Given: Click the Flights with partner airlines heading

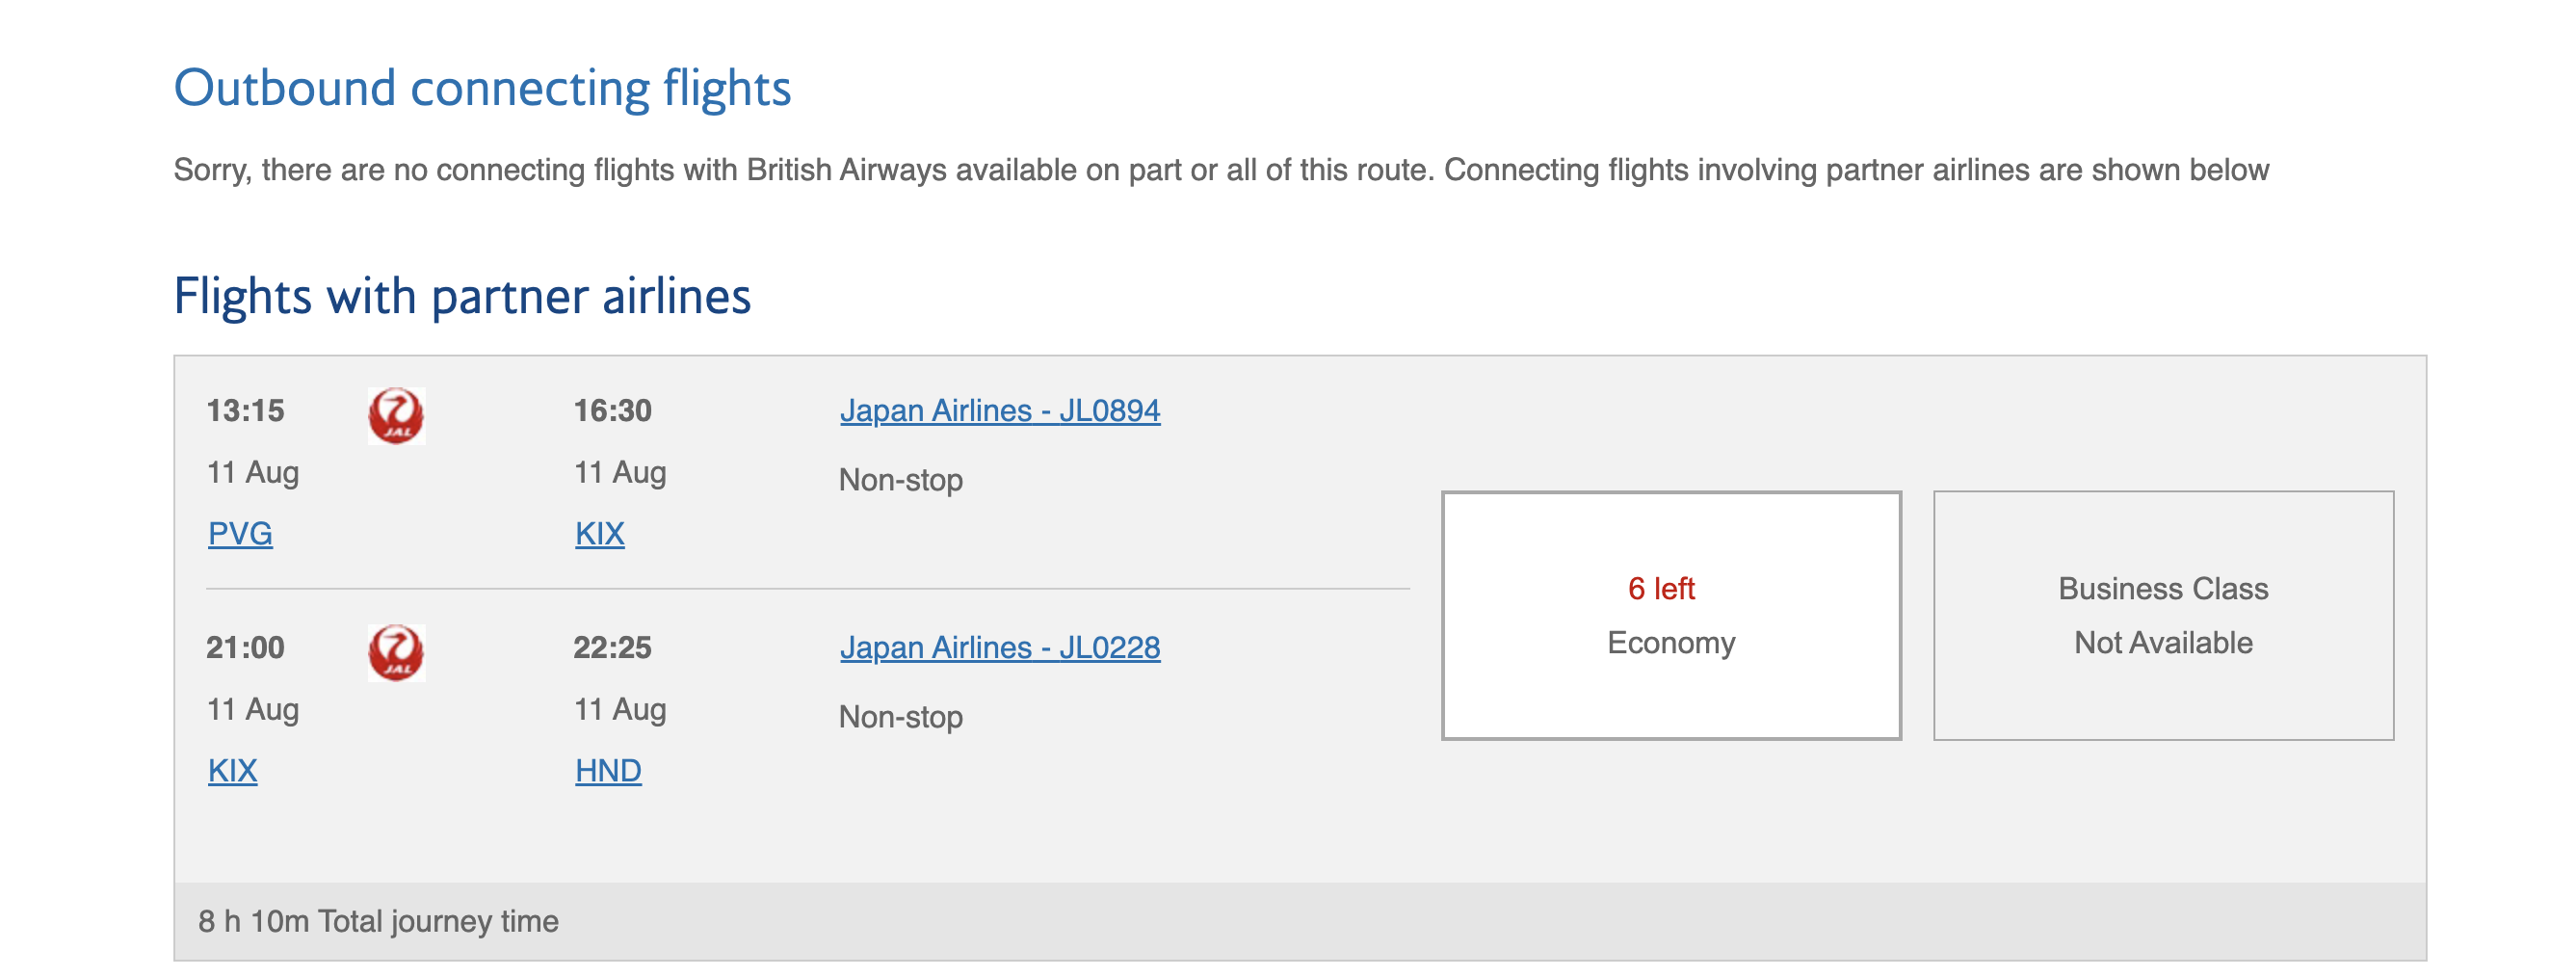Looking at the screenshot, I should [462, 297].
